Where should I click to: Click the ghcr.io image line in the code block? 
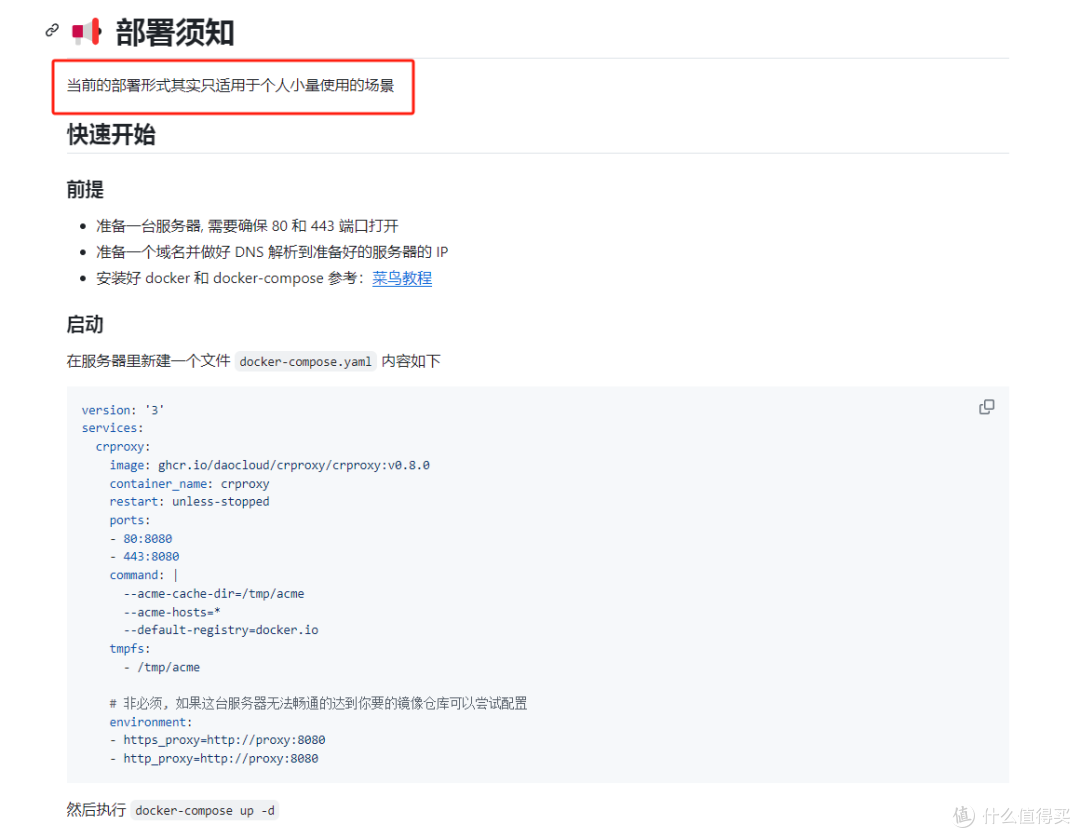(x=269, y=464)
